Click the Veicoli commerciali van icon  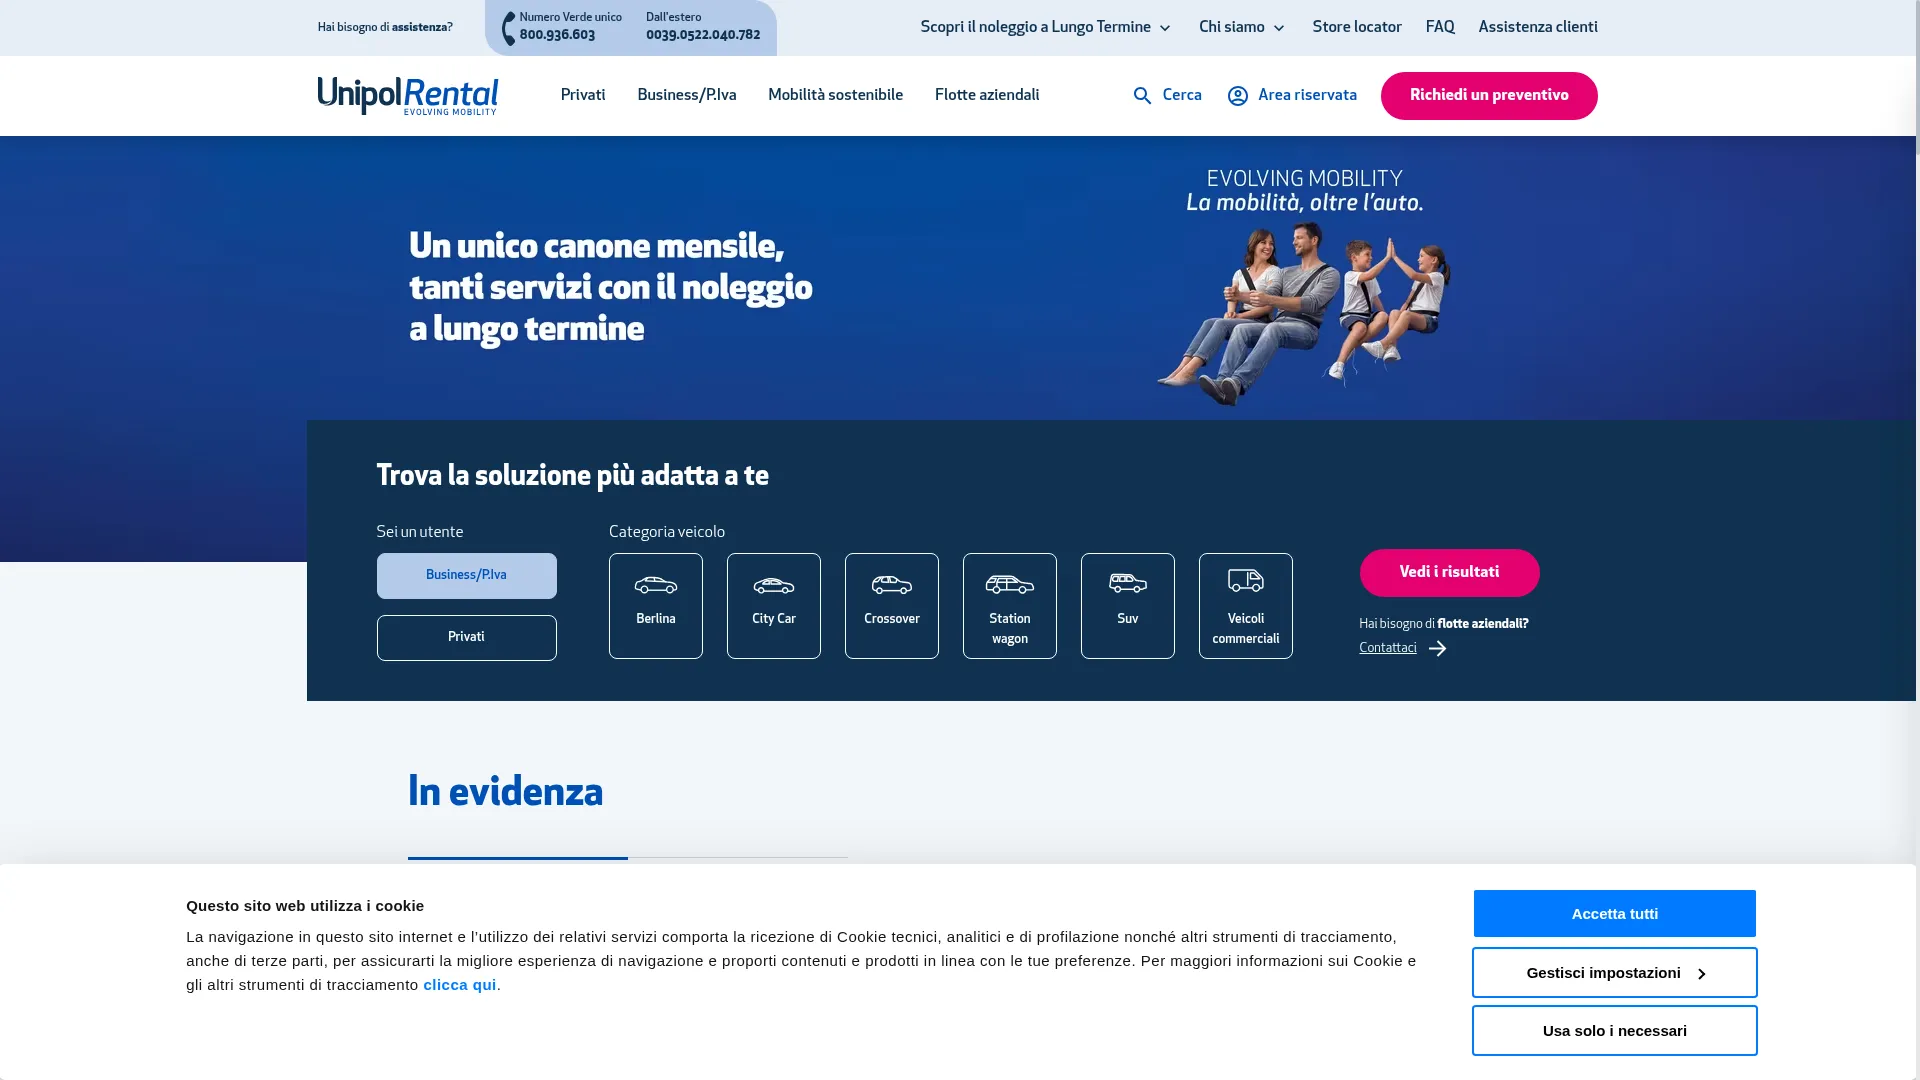pyautogui.click(x=1246, y=581)
